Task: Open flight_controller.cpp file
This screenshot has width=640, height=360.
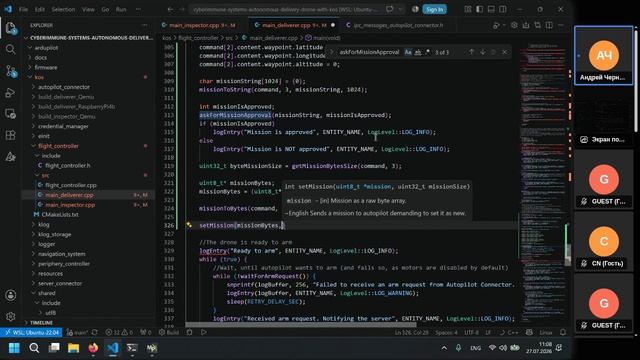Action: coord(71,185)
